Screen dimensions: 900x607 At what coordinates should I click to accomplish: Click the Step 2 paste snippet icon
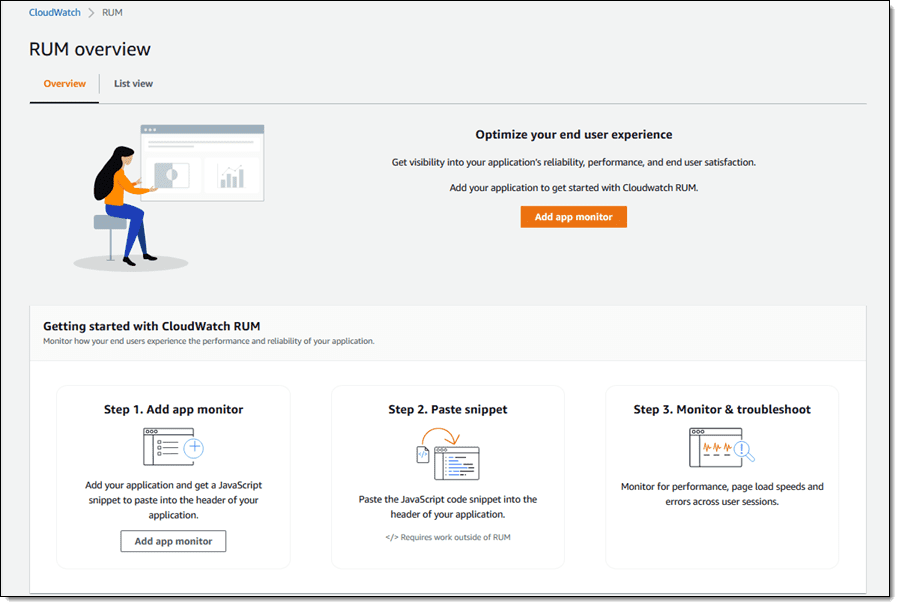pos(448,453)
